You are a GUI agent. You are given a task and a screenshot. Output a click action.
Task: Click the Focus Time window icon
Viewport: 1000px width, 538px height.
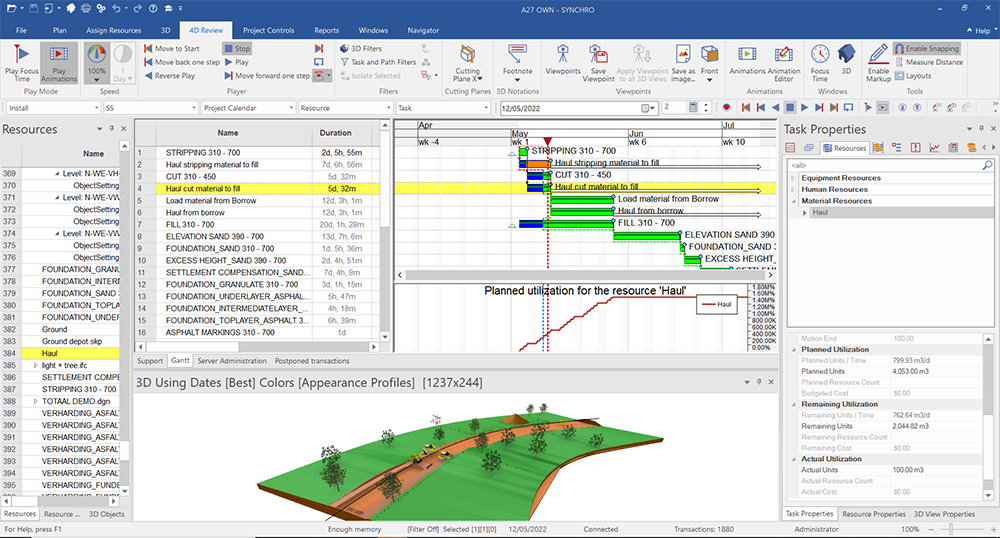(820, 62)
